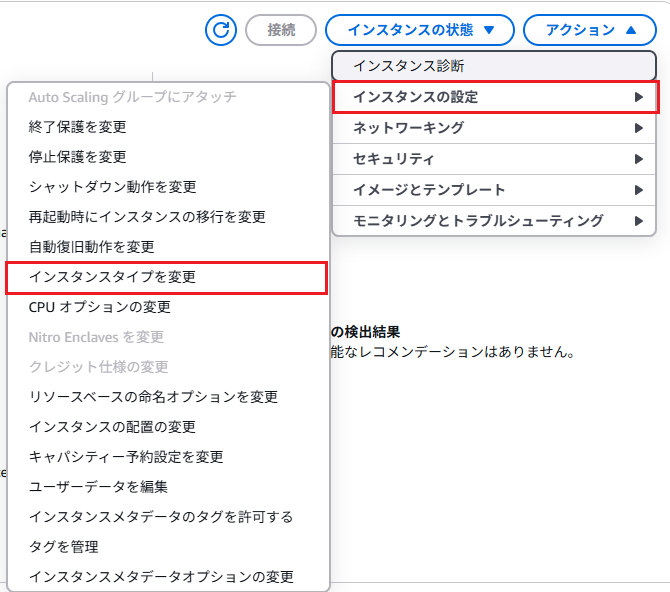Choose 終了保護を変更 option
Screen dimensions: 670x592
point(78,127)
